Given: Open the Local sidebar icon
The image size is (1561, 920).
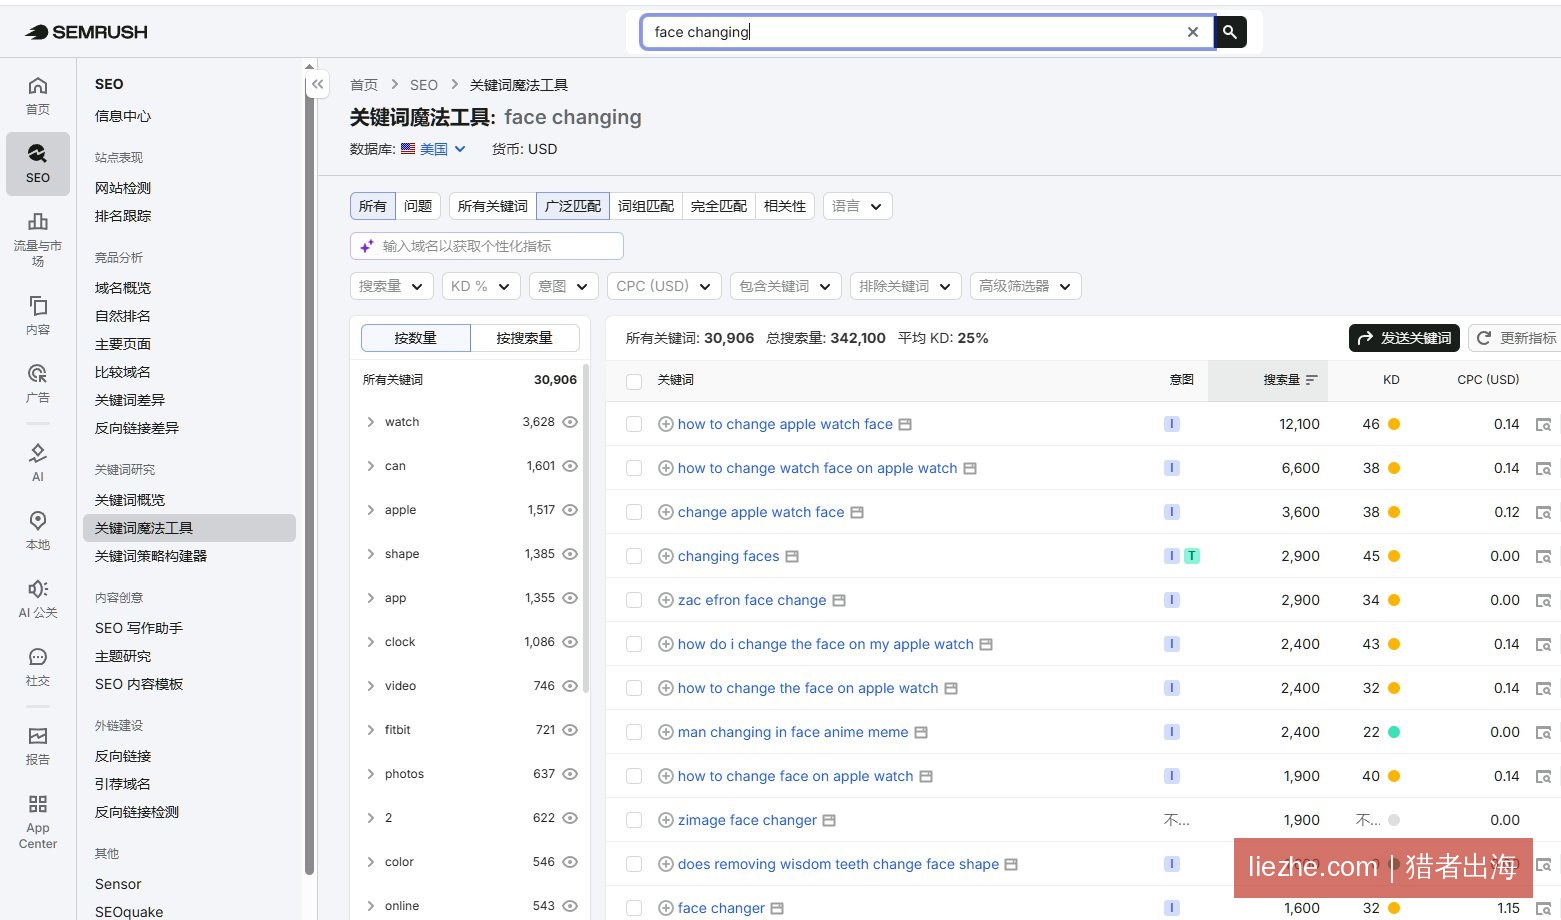Looking at the screenshot, I should (38, 530).
